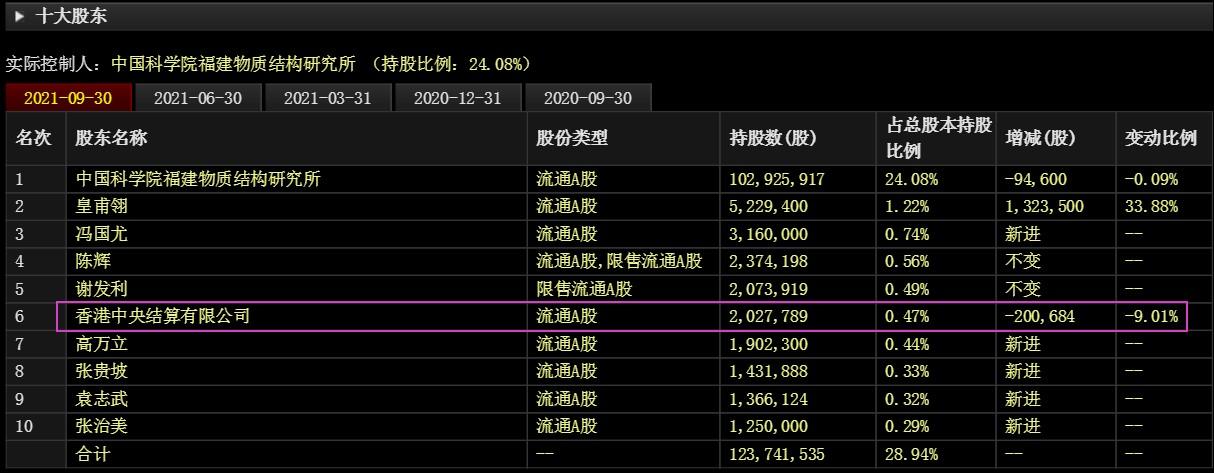Click the 28.94% total ratio cell
The height and width of the screenshot is (473, 1214).
click(x=912, y=454)
